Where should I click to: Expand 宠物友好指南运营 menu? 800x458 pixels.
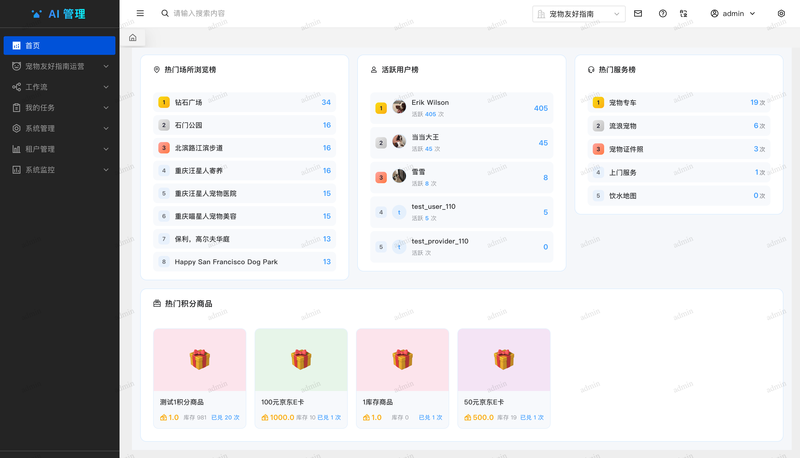pyautogui.click(x=60, y=66)
